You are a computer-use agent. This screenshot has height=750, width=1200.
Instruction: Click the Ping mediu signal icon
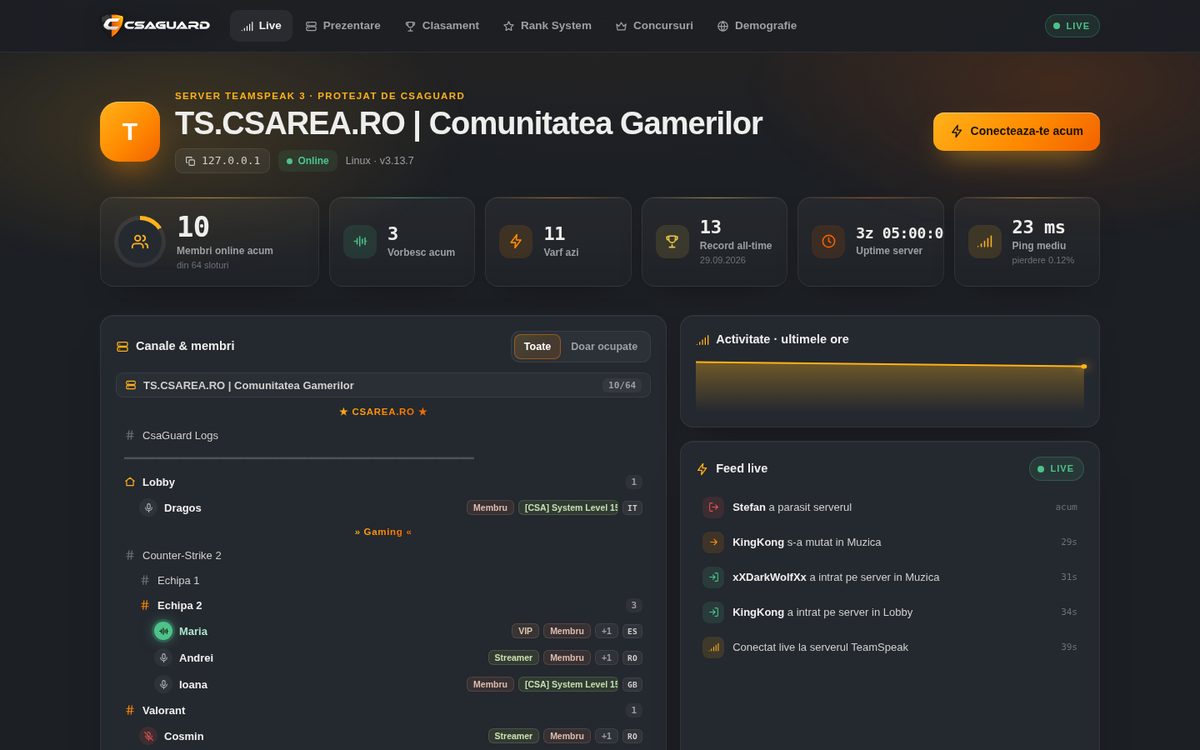click(x=985, y=241)
